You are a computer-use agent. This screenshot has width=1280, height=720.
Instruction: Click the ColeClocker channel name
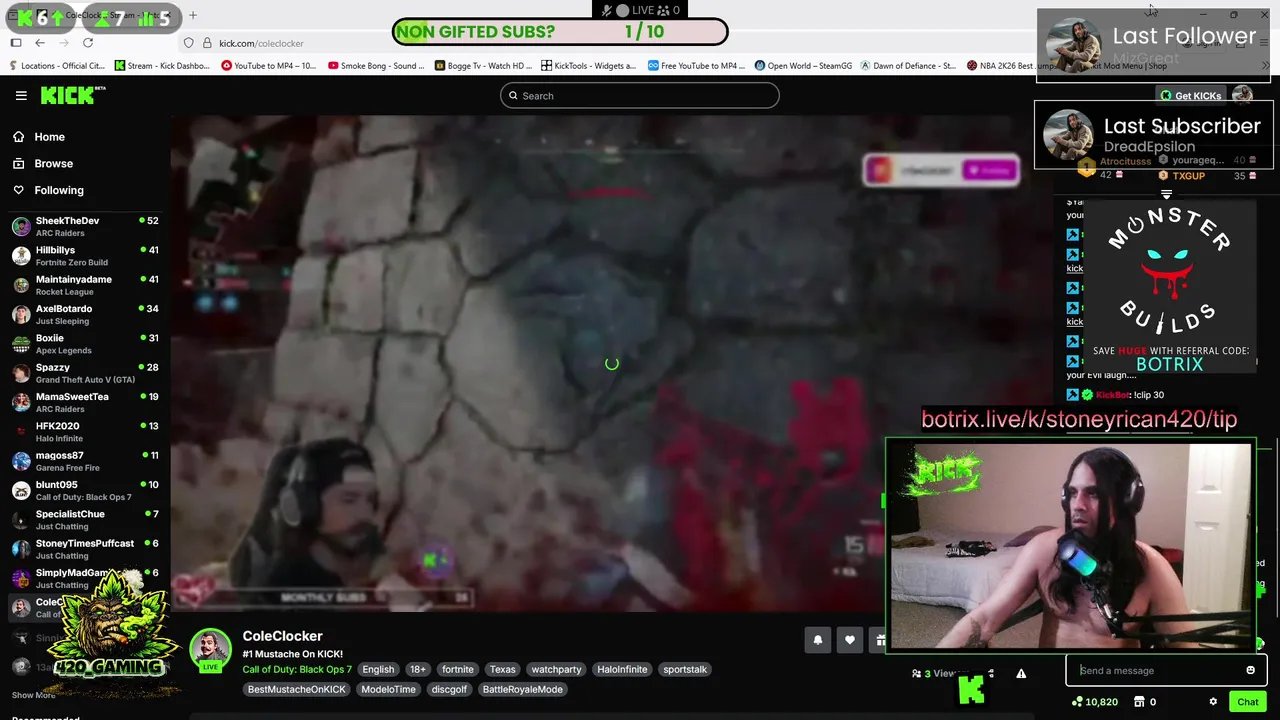(282, 636)
